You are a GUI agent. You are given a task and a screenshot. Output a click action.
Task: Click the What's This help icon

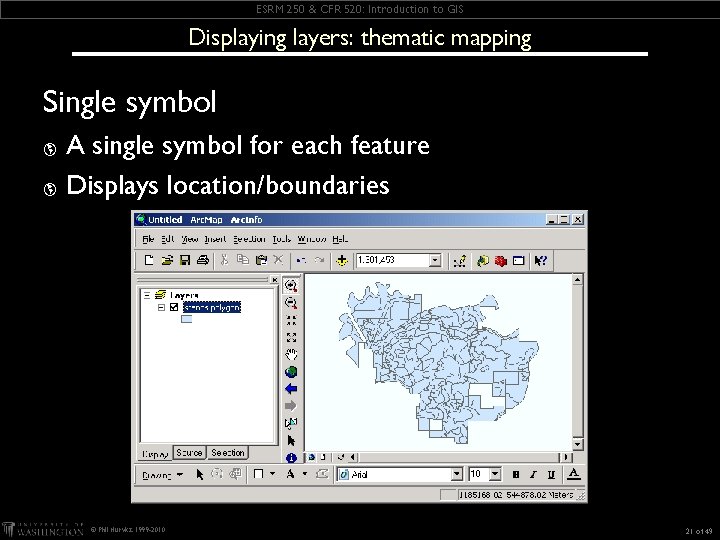(x=540, y=261)
